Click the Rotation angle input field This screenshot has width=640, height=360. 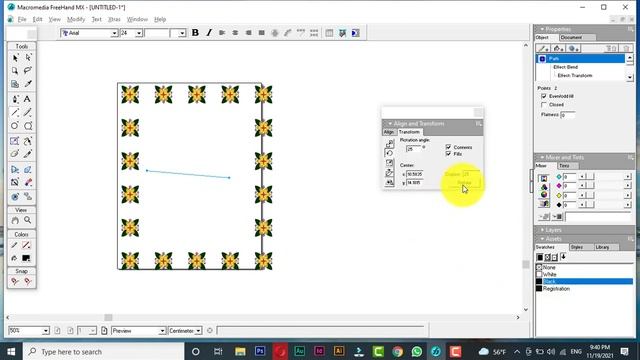coord(413,149)
